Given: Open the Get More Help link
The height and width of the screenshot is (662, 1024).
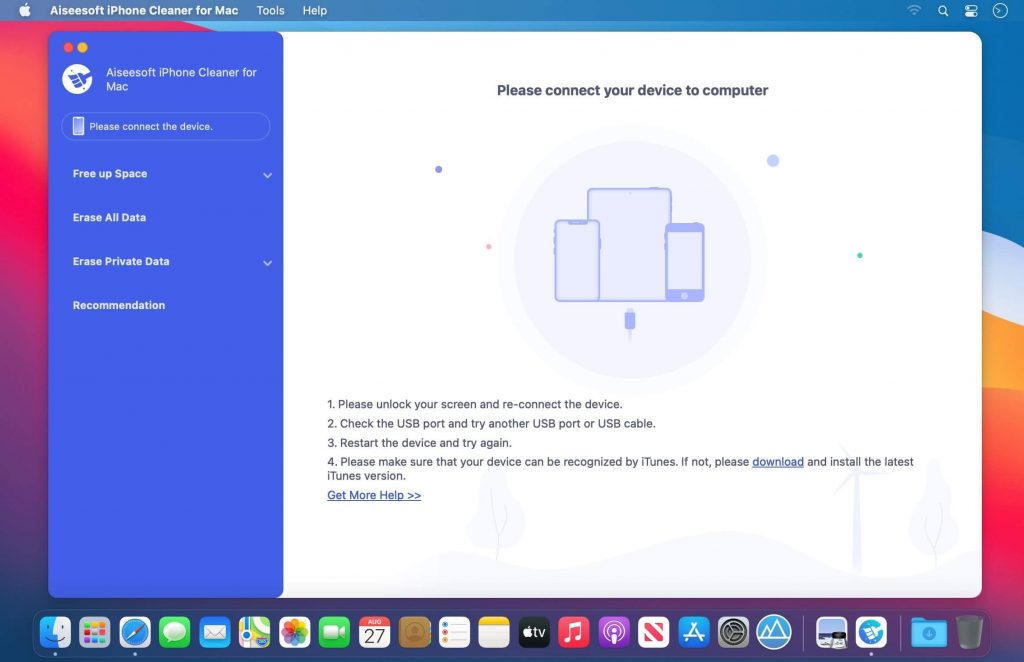Looking at the screenshot, I should [x=373, y=495].
